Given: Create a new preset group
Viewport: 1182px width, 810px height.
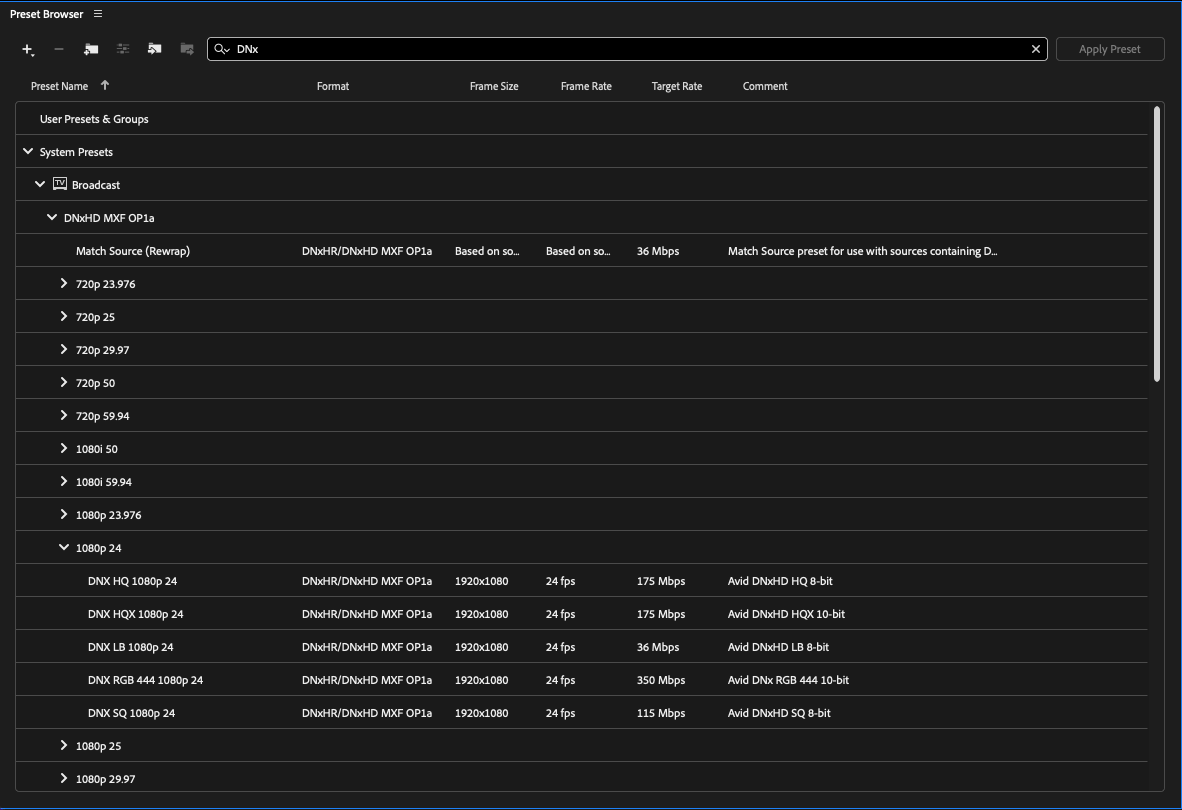Looking at the screenshot, I should (x=90, y=48).
